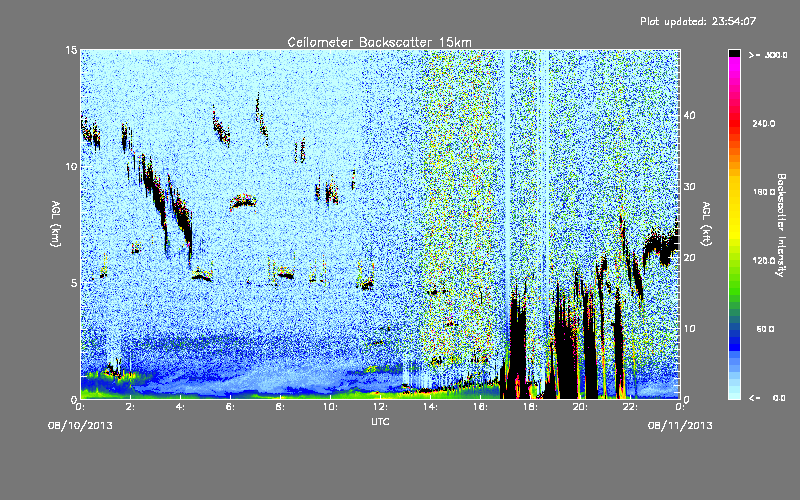Click the start date label 08/10/2013
The width and height of the screenshot is (800, 500).
click(x=80, y=426)
